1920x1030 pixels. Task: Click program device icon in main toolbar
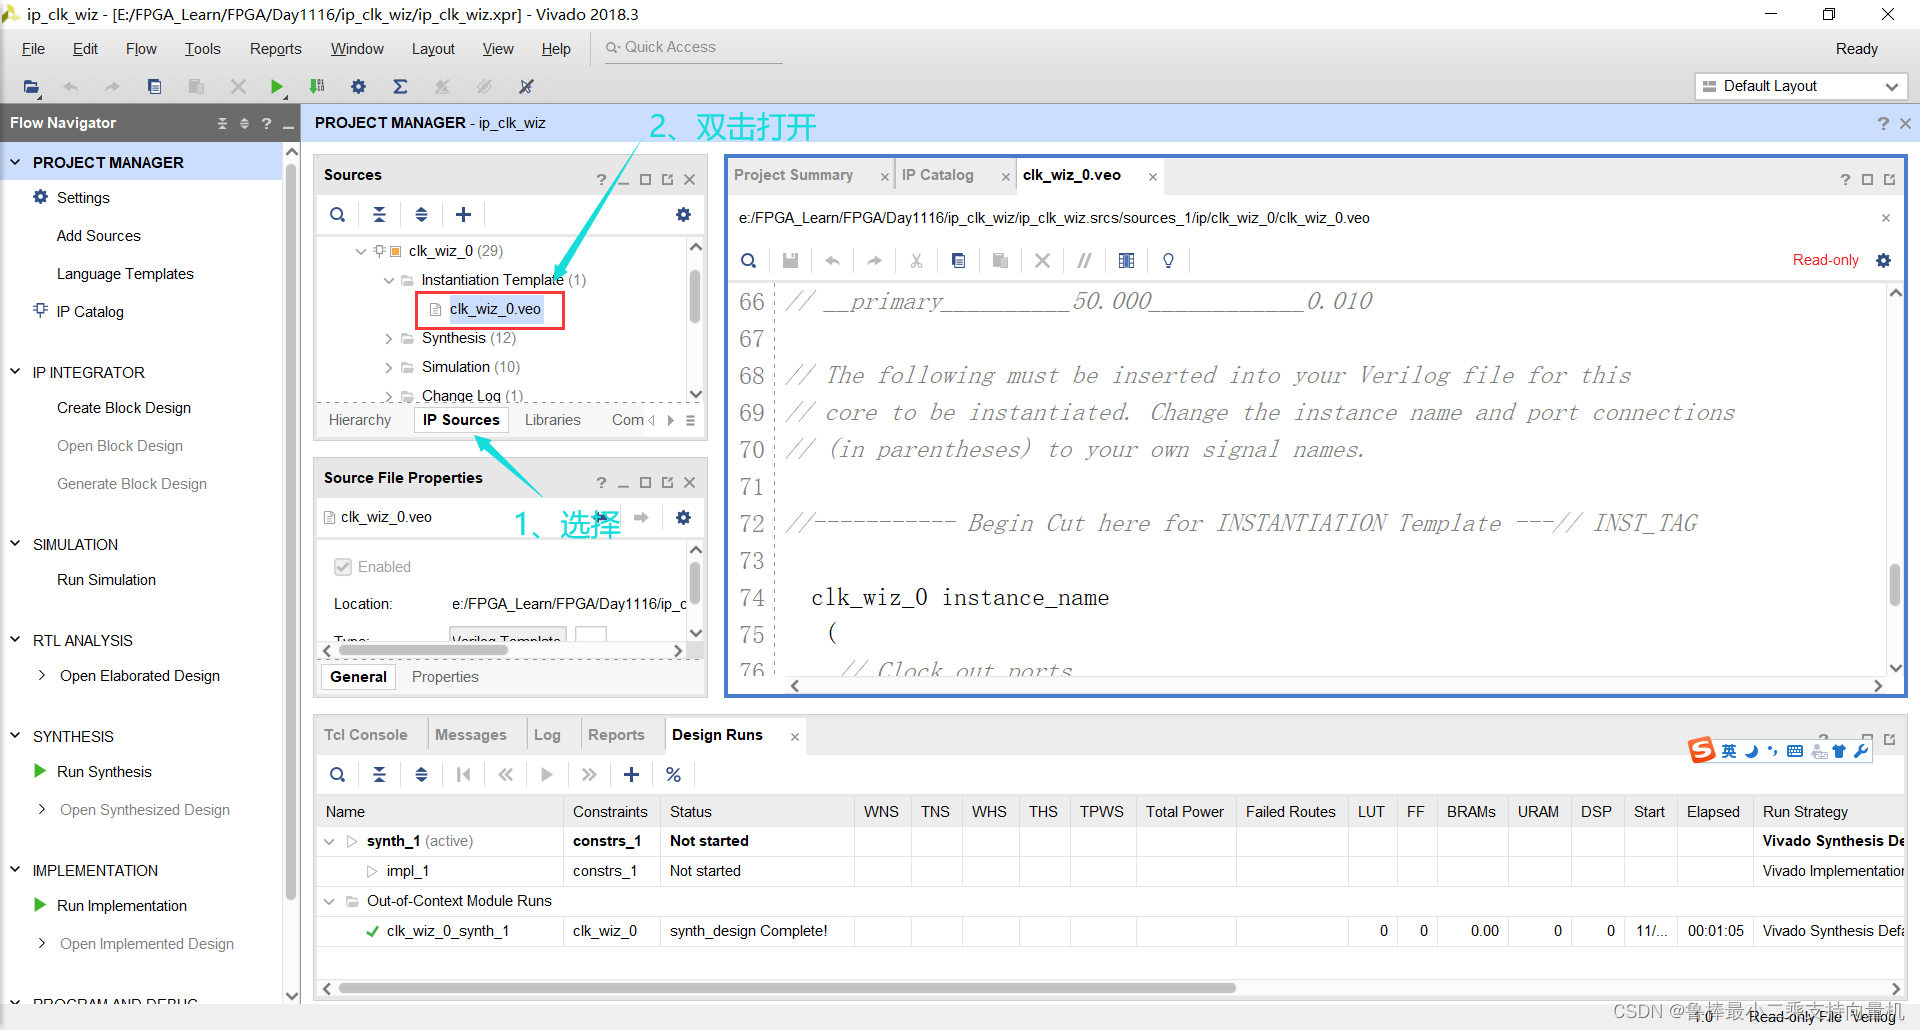click(x=317, y=87)
